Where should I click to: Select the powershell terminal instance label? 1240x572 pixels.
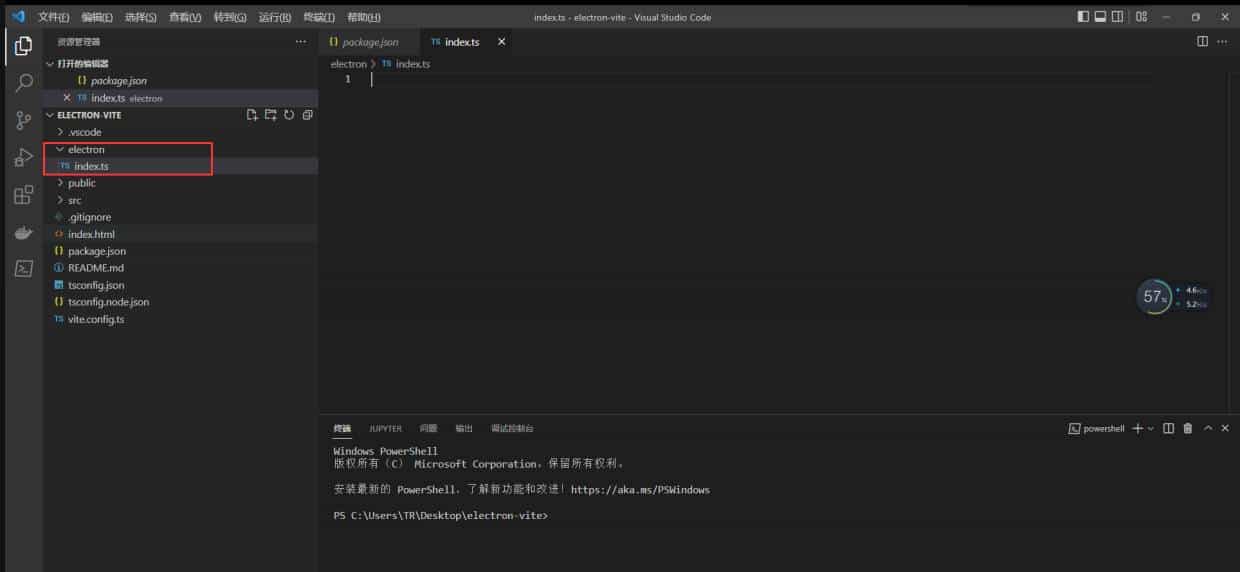click(1096, 428)
